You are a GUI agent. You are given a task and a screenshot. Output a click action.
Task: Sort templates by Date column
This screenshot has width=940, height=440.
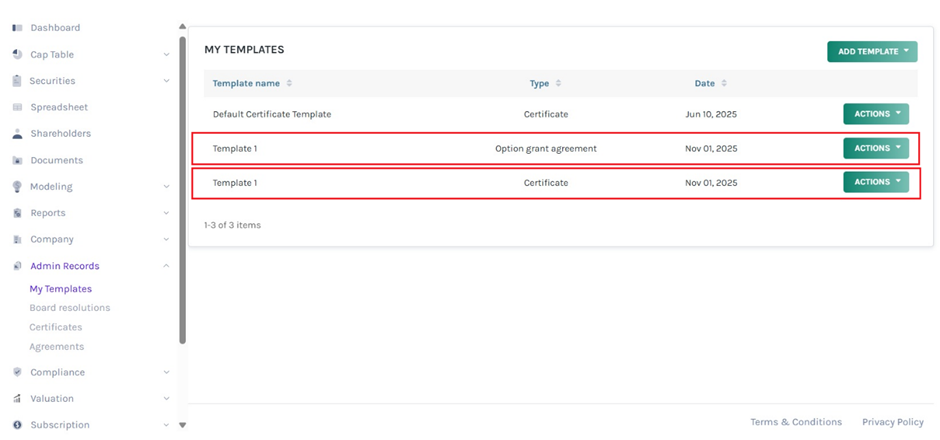723,83
